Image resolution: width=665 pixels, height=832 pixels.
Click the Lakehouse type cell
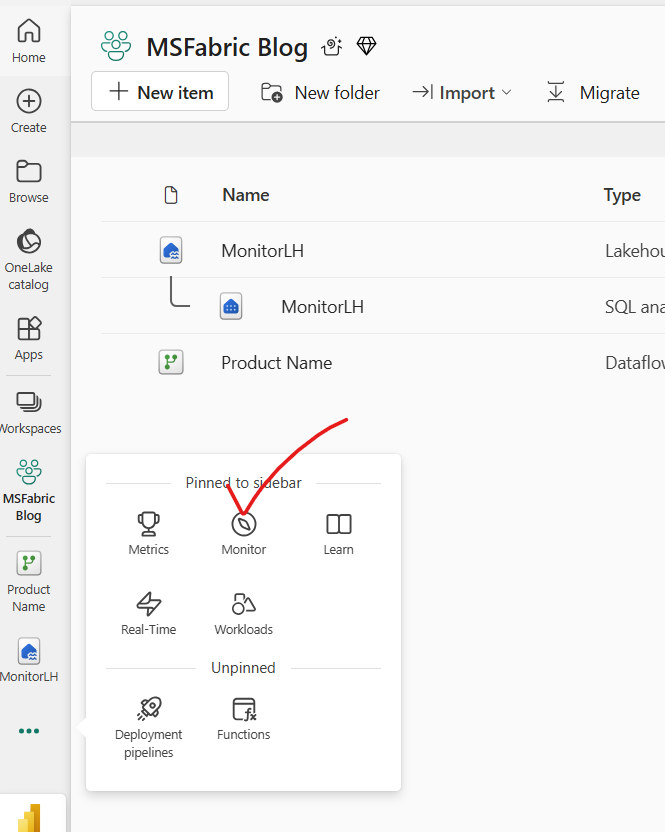pos(635,250)
